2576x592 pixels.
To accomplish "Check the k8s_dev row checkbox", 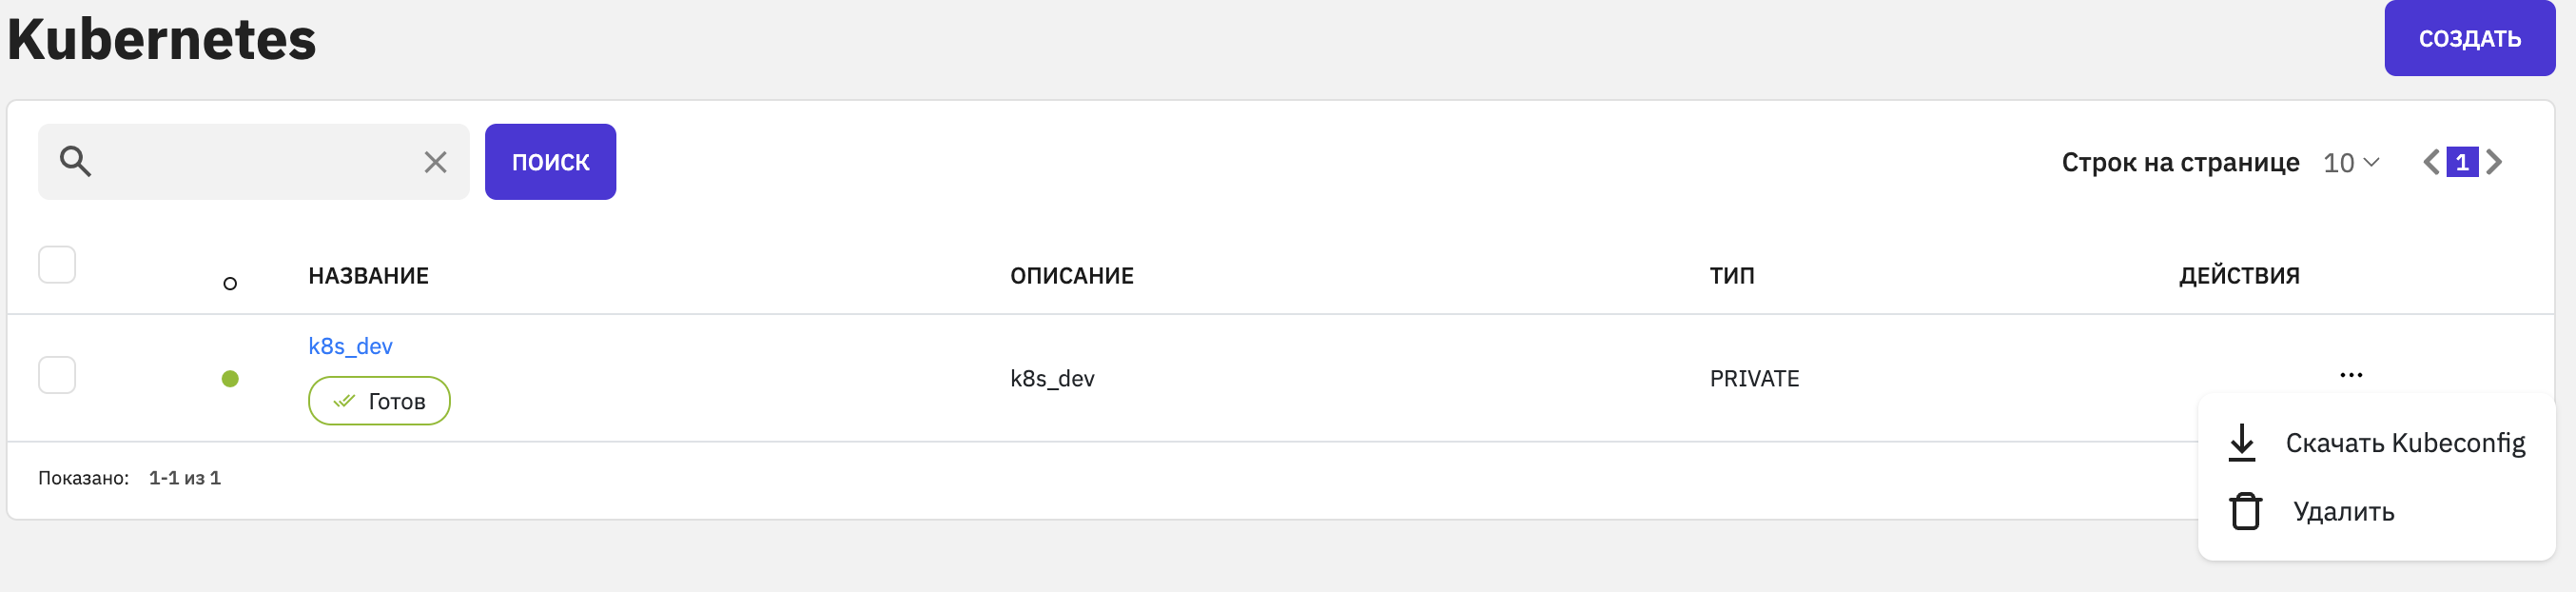I will pyautogui.click(x=57, y=375).
